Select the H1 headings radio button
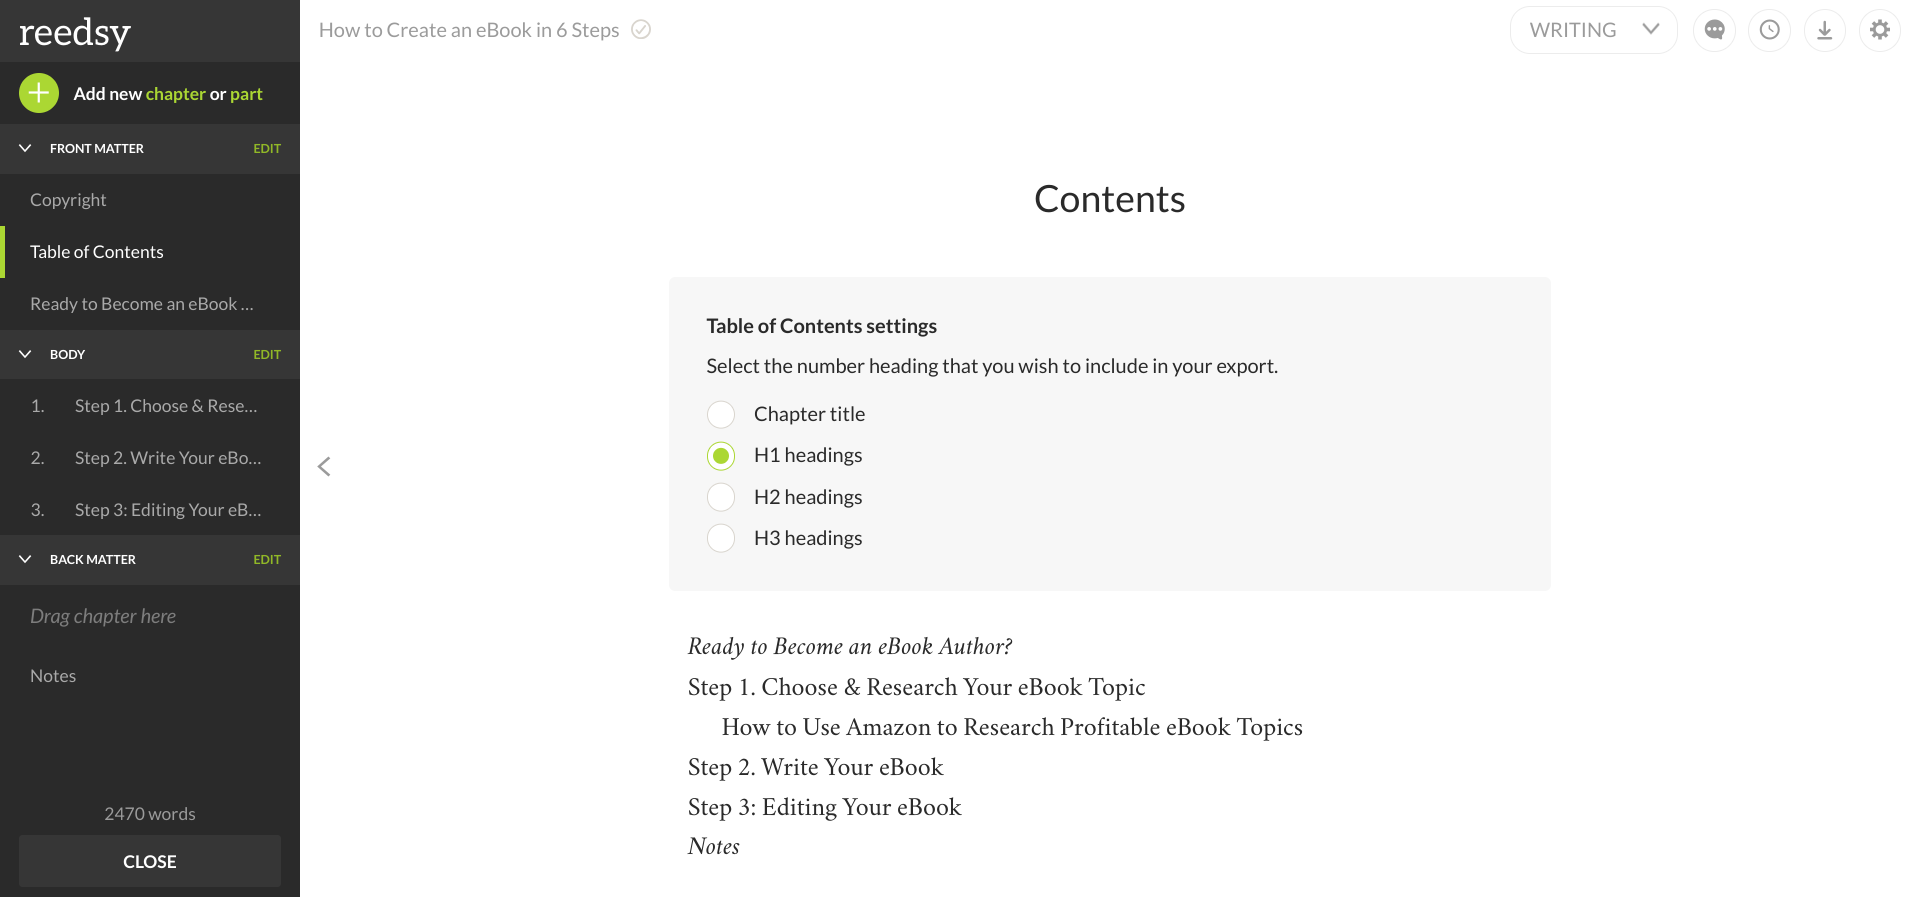This screenshot has height=897, width=1920. [721, 456]
